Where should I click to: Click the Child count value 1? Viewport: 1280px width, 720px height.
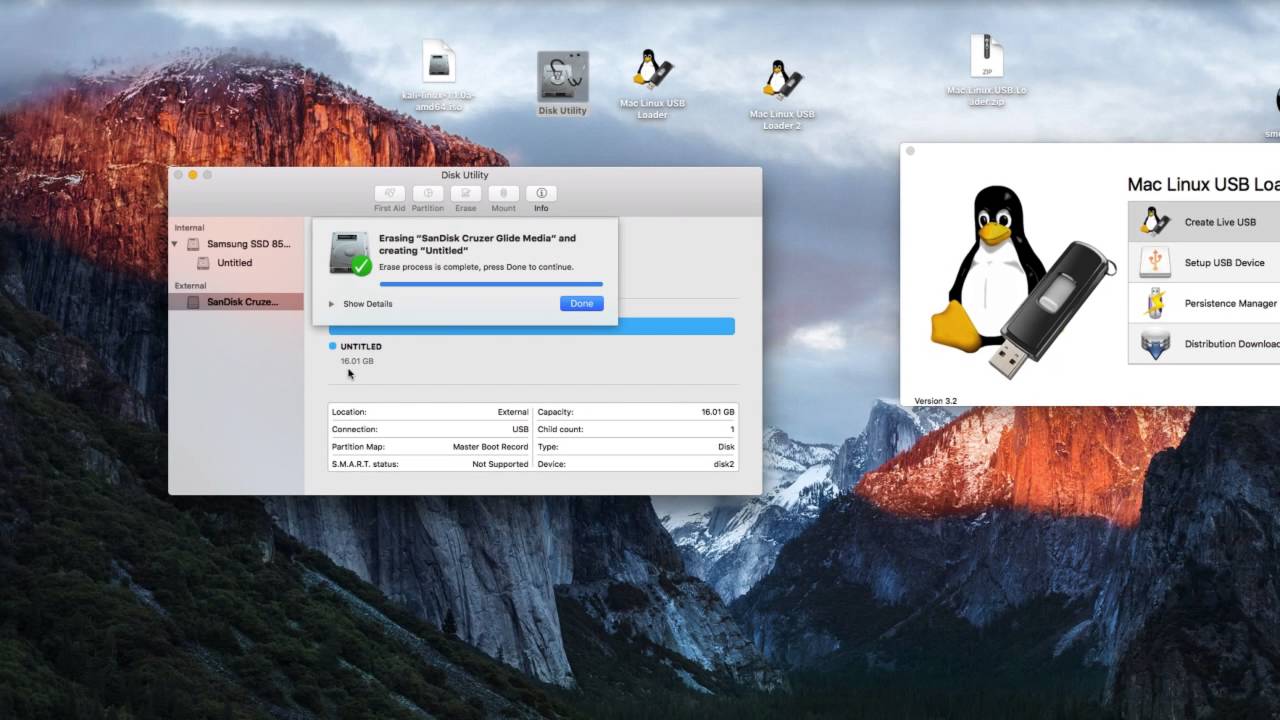pos(732,429)
